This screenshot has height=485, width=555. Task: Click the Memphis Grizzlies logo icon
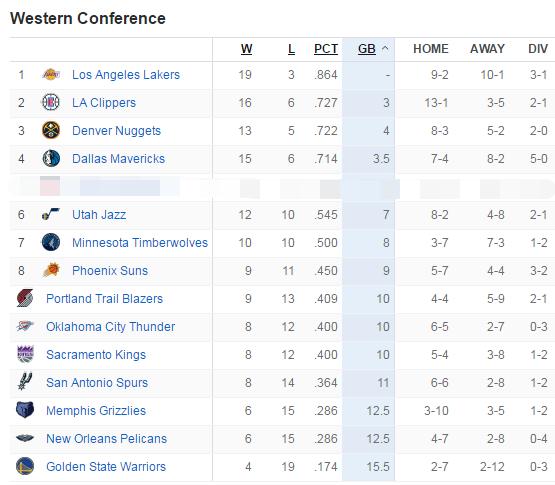point(25,410)
